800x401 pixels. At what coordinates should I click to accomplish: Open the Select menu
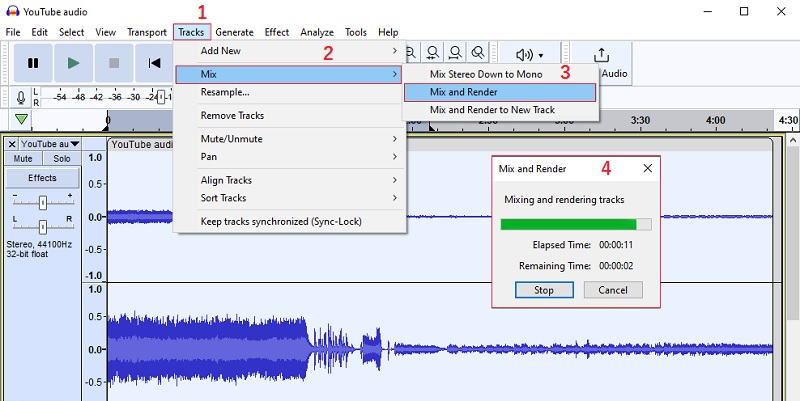click(71, 32)
